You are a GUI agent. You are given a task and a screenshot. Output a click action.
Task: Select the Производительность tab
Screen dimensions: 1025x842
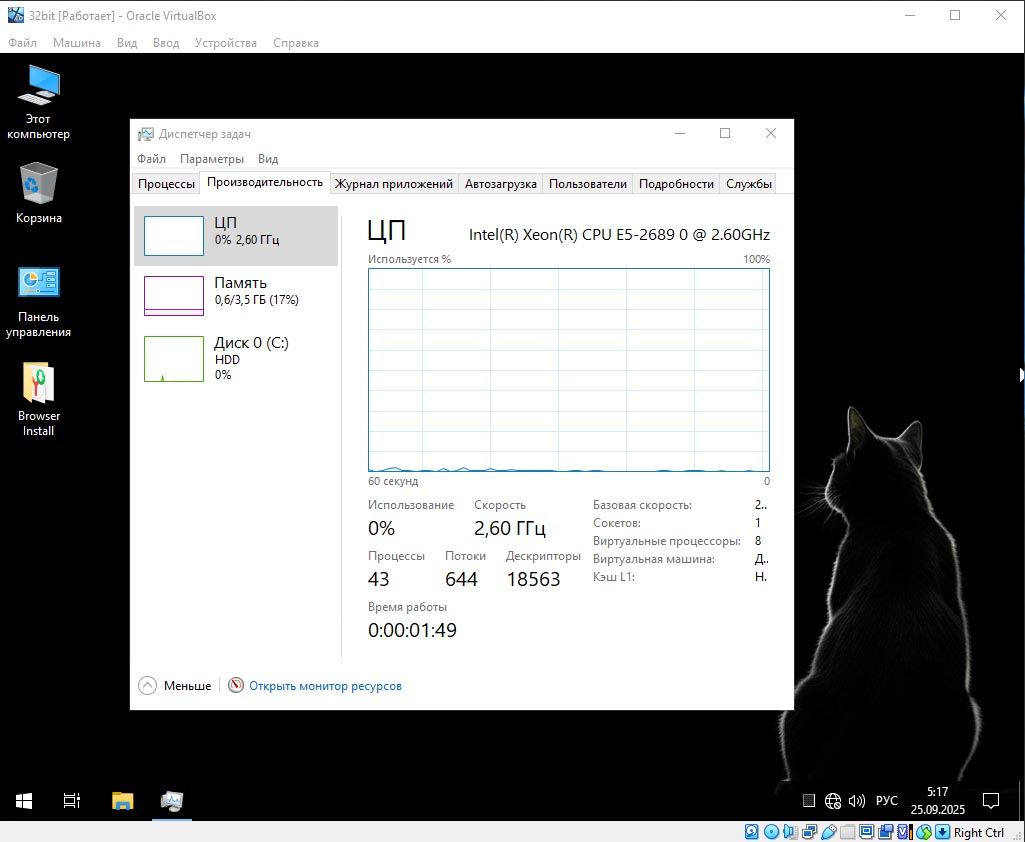coord(265,182)
